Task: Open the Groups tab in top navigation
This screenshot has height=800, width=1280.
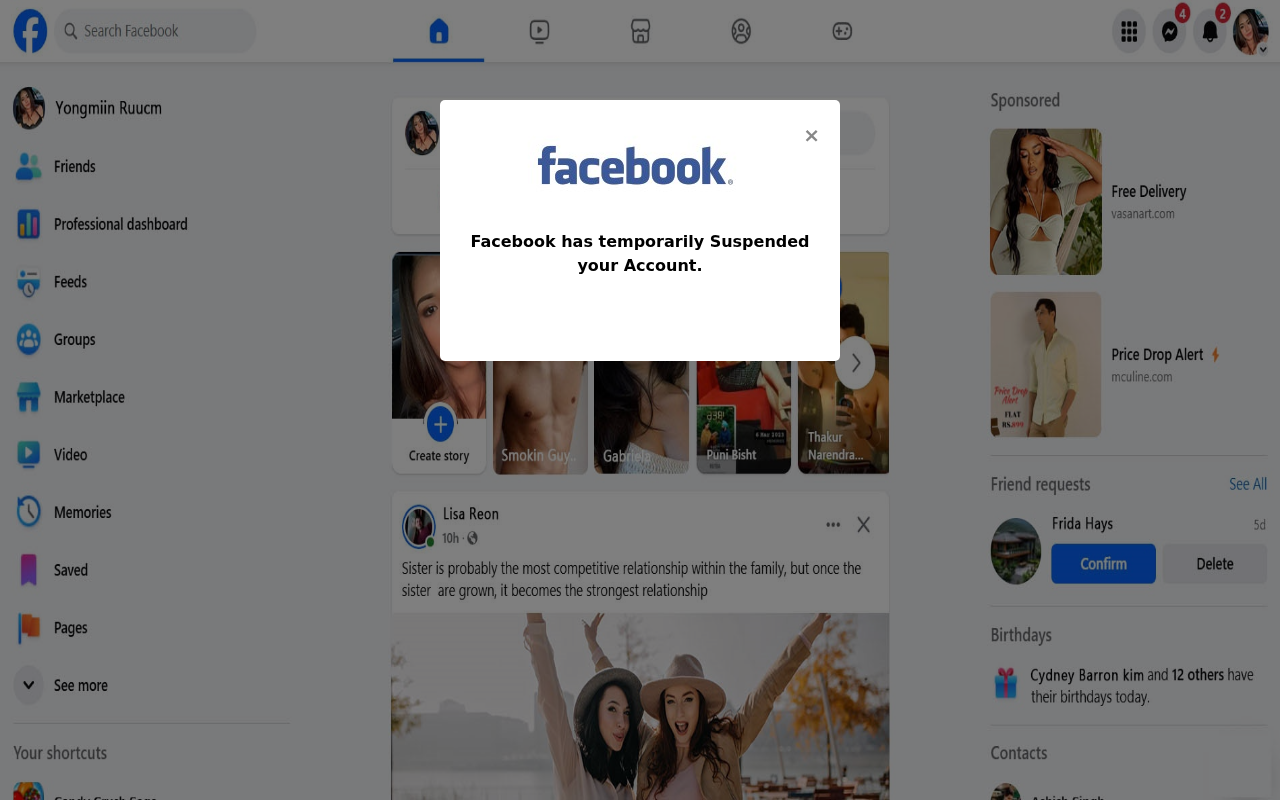Action: coord(741,31)
